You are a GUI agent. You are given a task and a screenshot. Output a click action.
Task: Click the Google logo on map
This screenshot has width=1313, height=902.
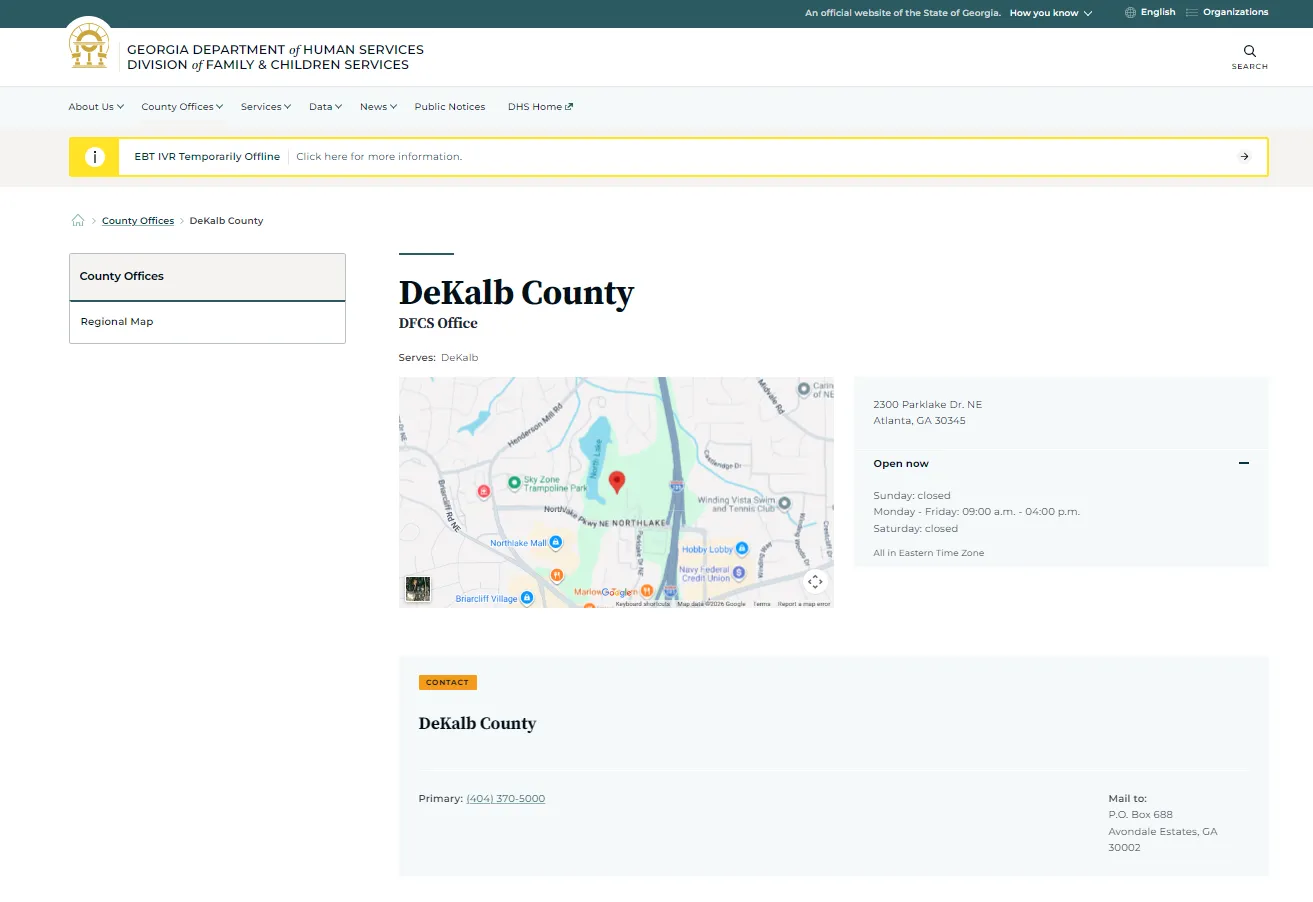pyautogui.click(x=617, y=593)
